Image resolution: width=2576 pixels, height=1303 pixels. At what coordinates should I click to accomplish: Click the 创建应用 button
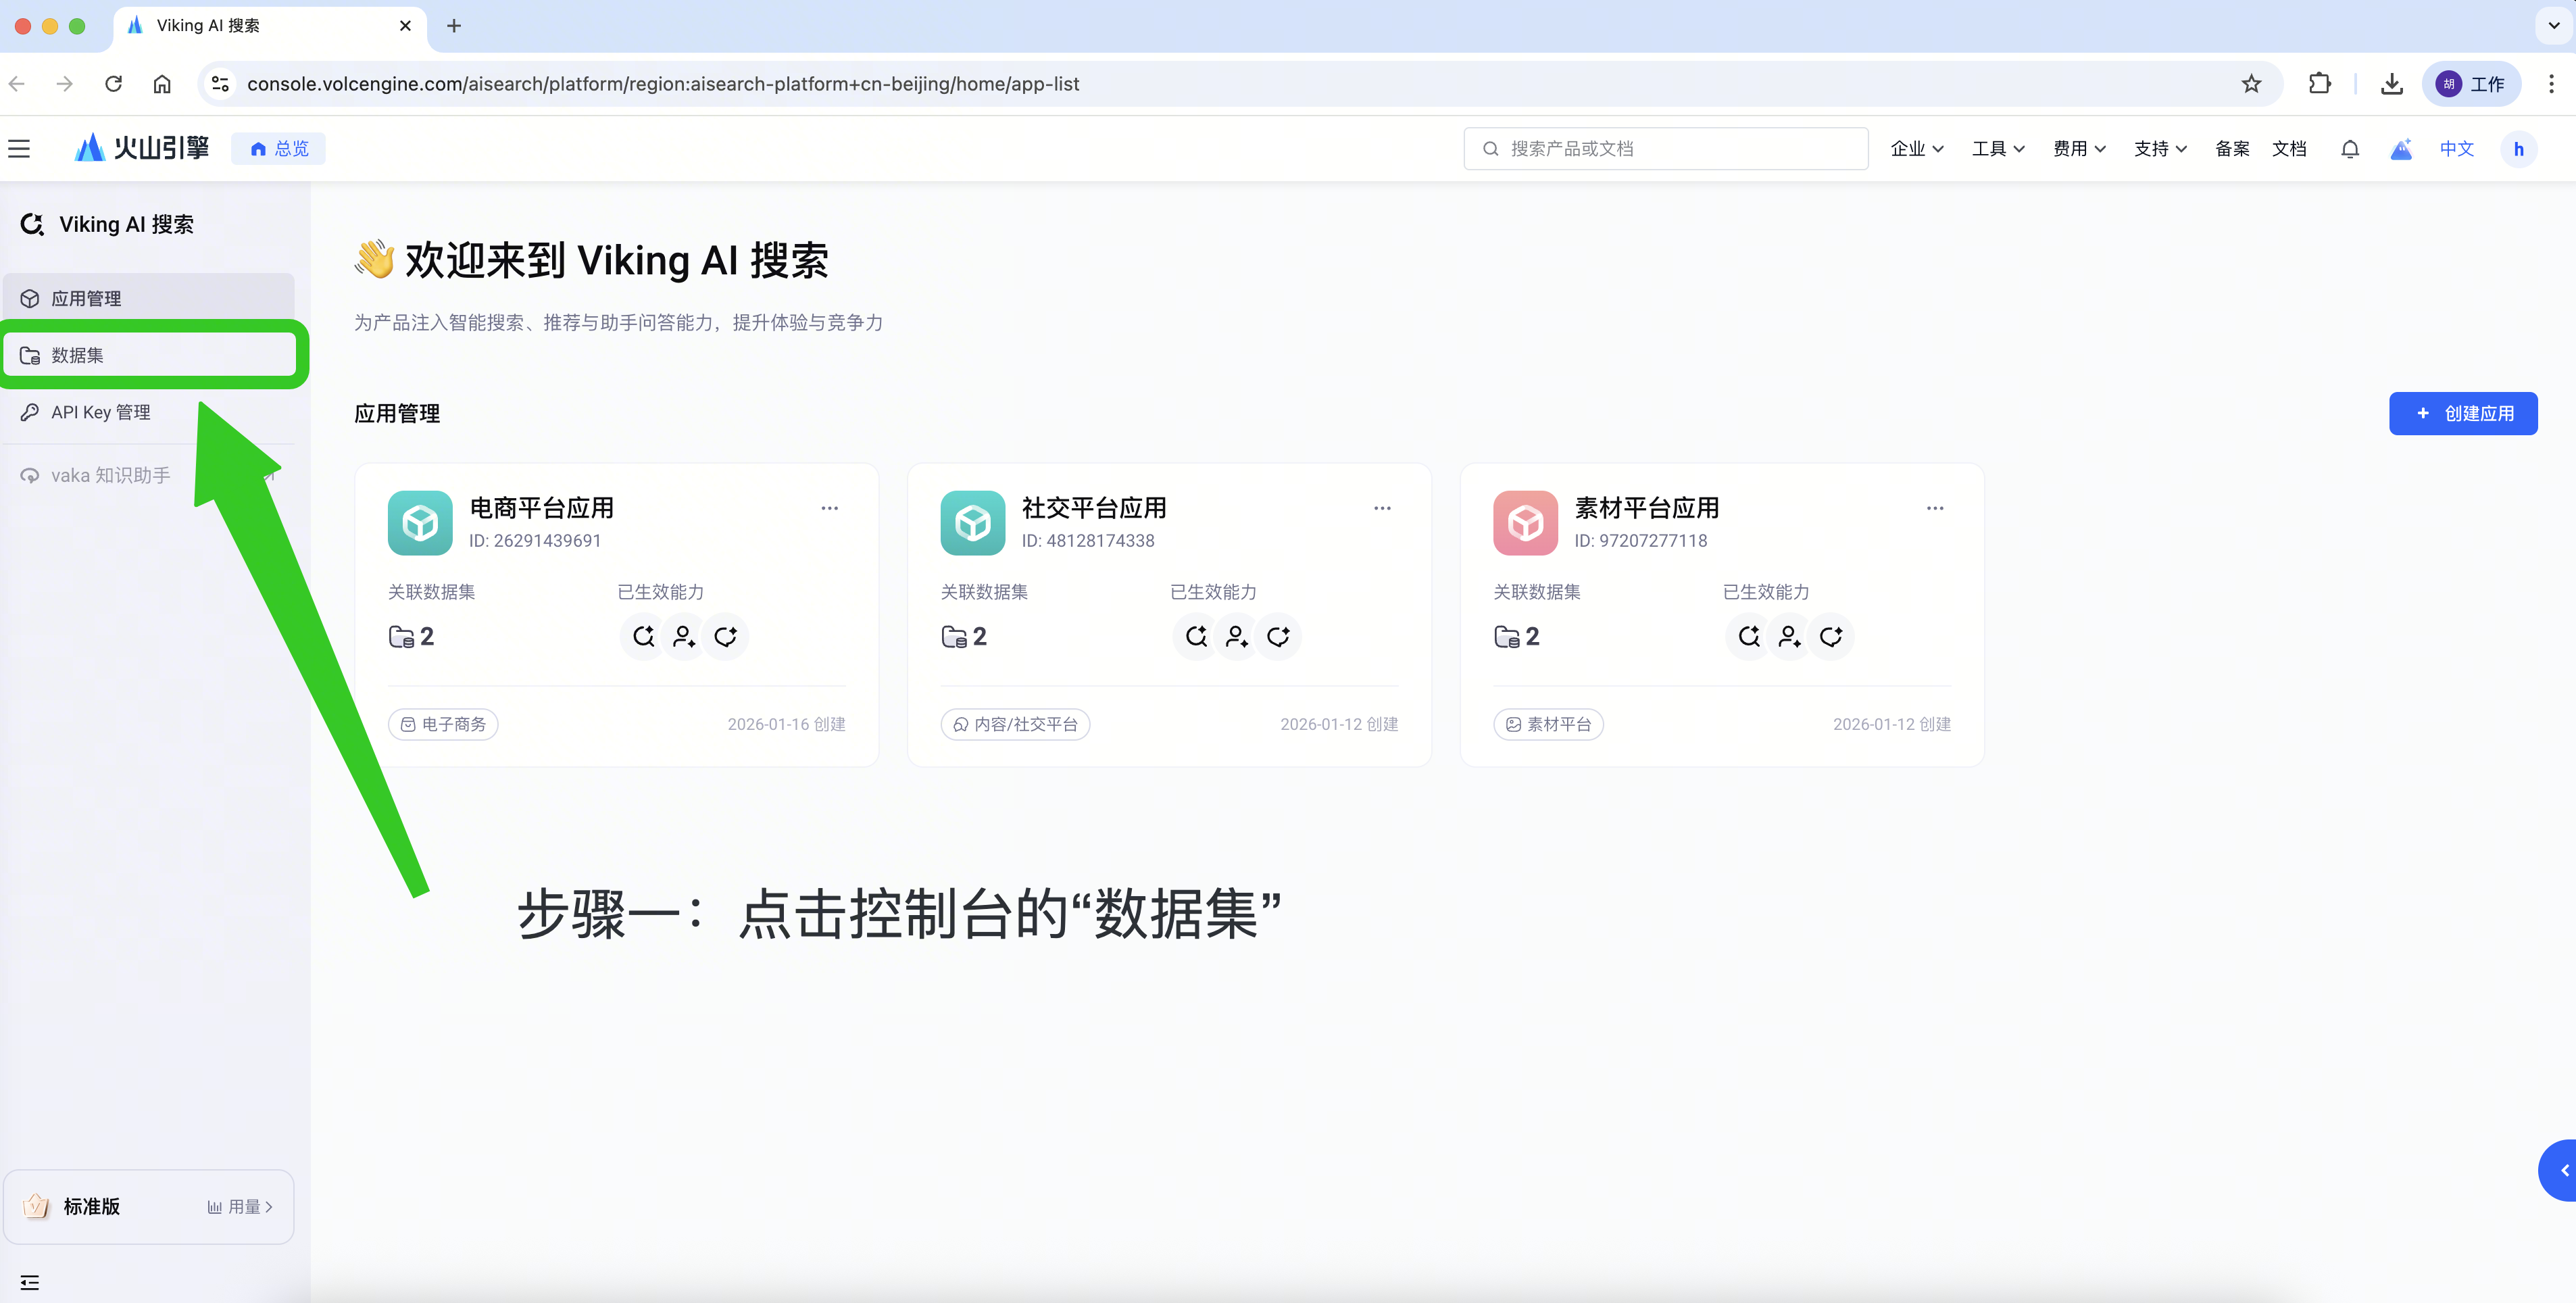(x=2462, y=413)
